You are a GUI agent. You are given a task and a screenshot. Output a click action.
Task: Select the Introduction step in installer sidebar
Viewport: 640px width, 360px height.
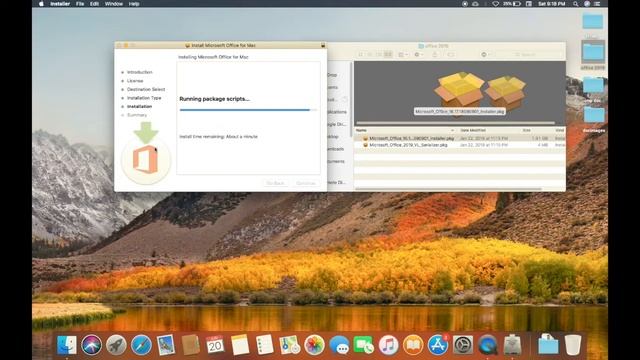[140, 72]
